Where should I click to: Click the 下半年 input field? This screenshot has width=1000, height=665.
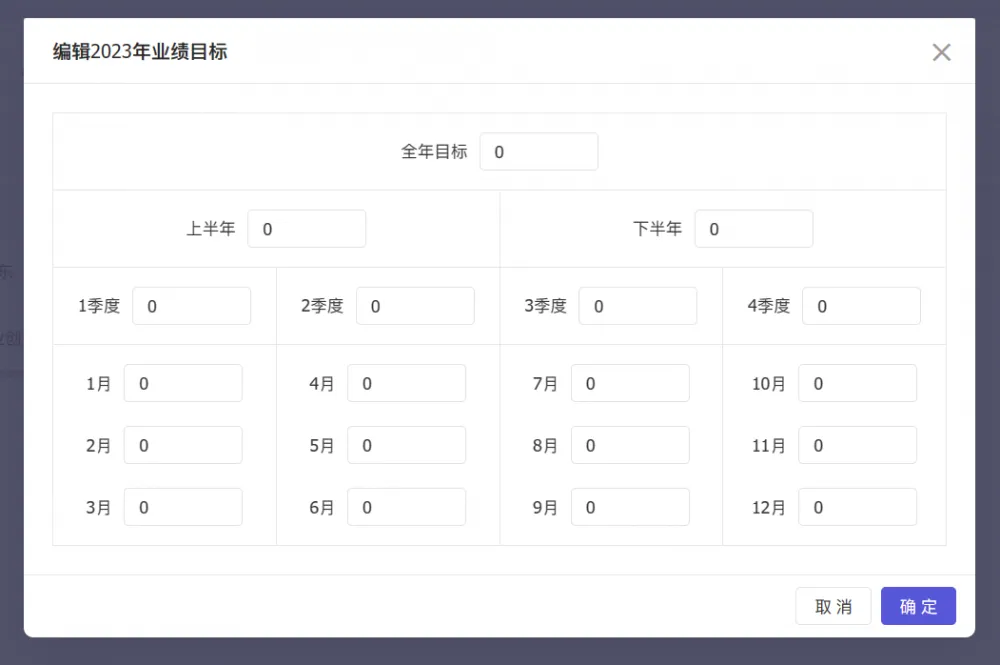(x=754, y=229)
